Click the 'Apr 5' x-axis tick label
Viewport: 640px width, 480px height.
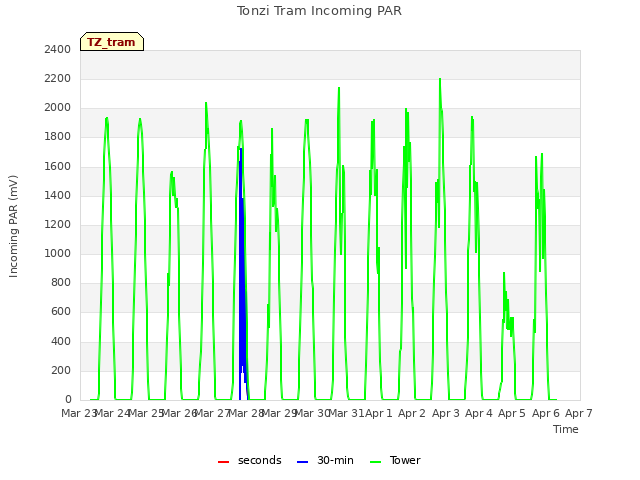(512, 413)
